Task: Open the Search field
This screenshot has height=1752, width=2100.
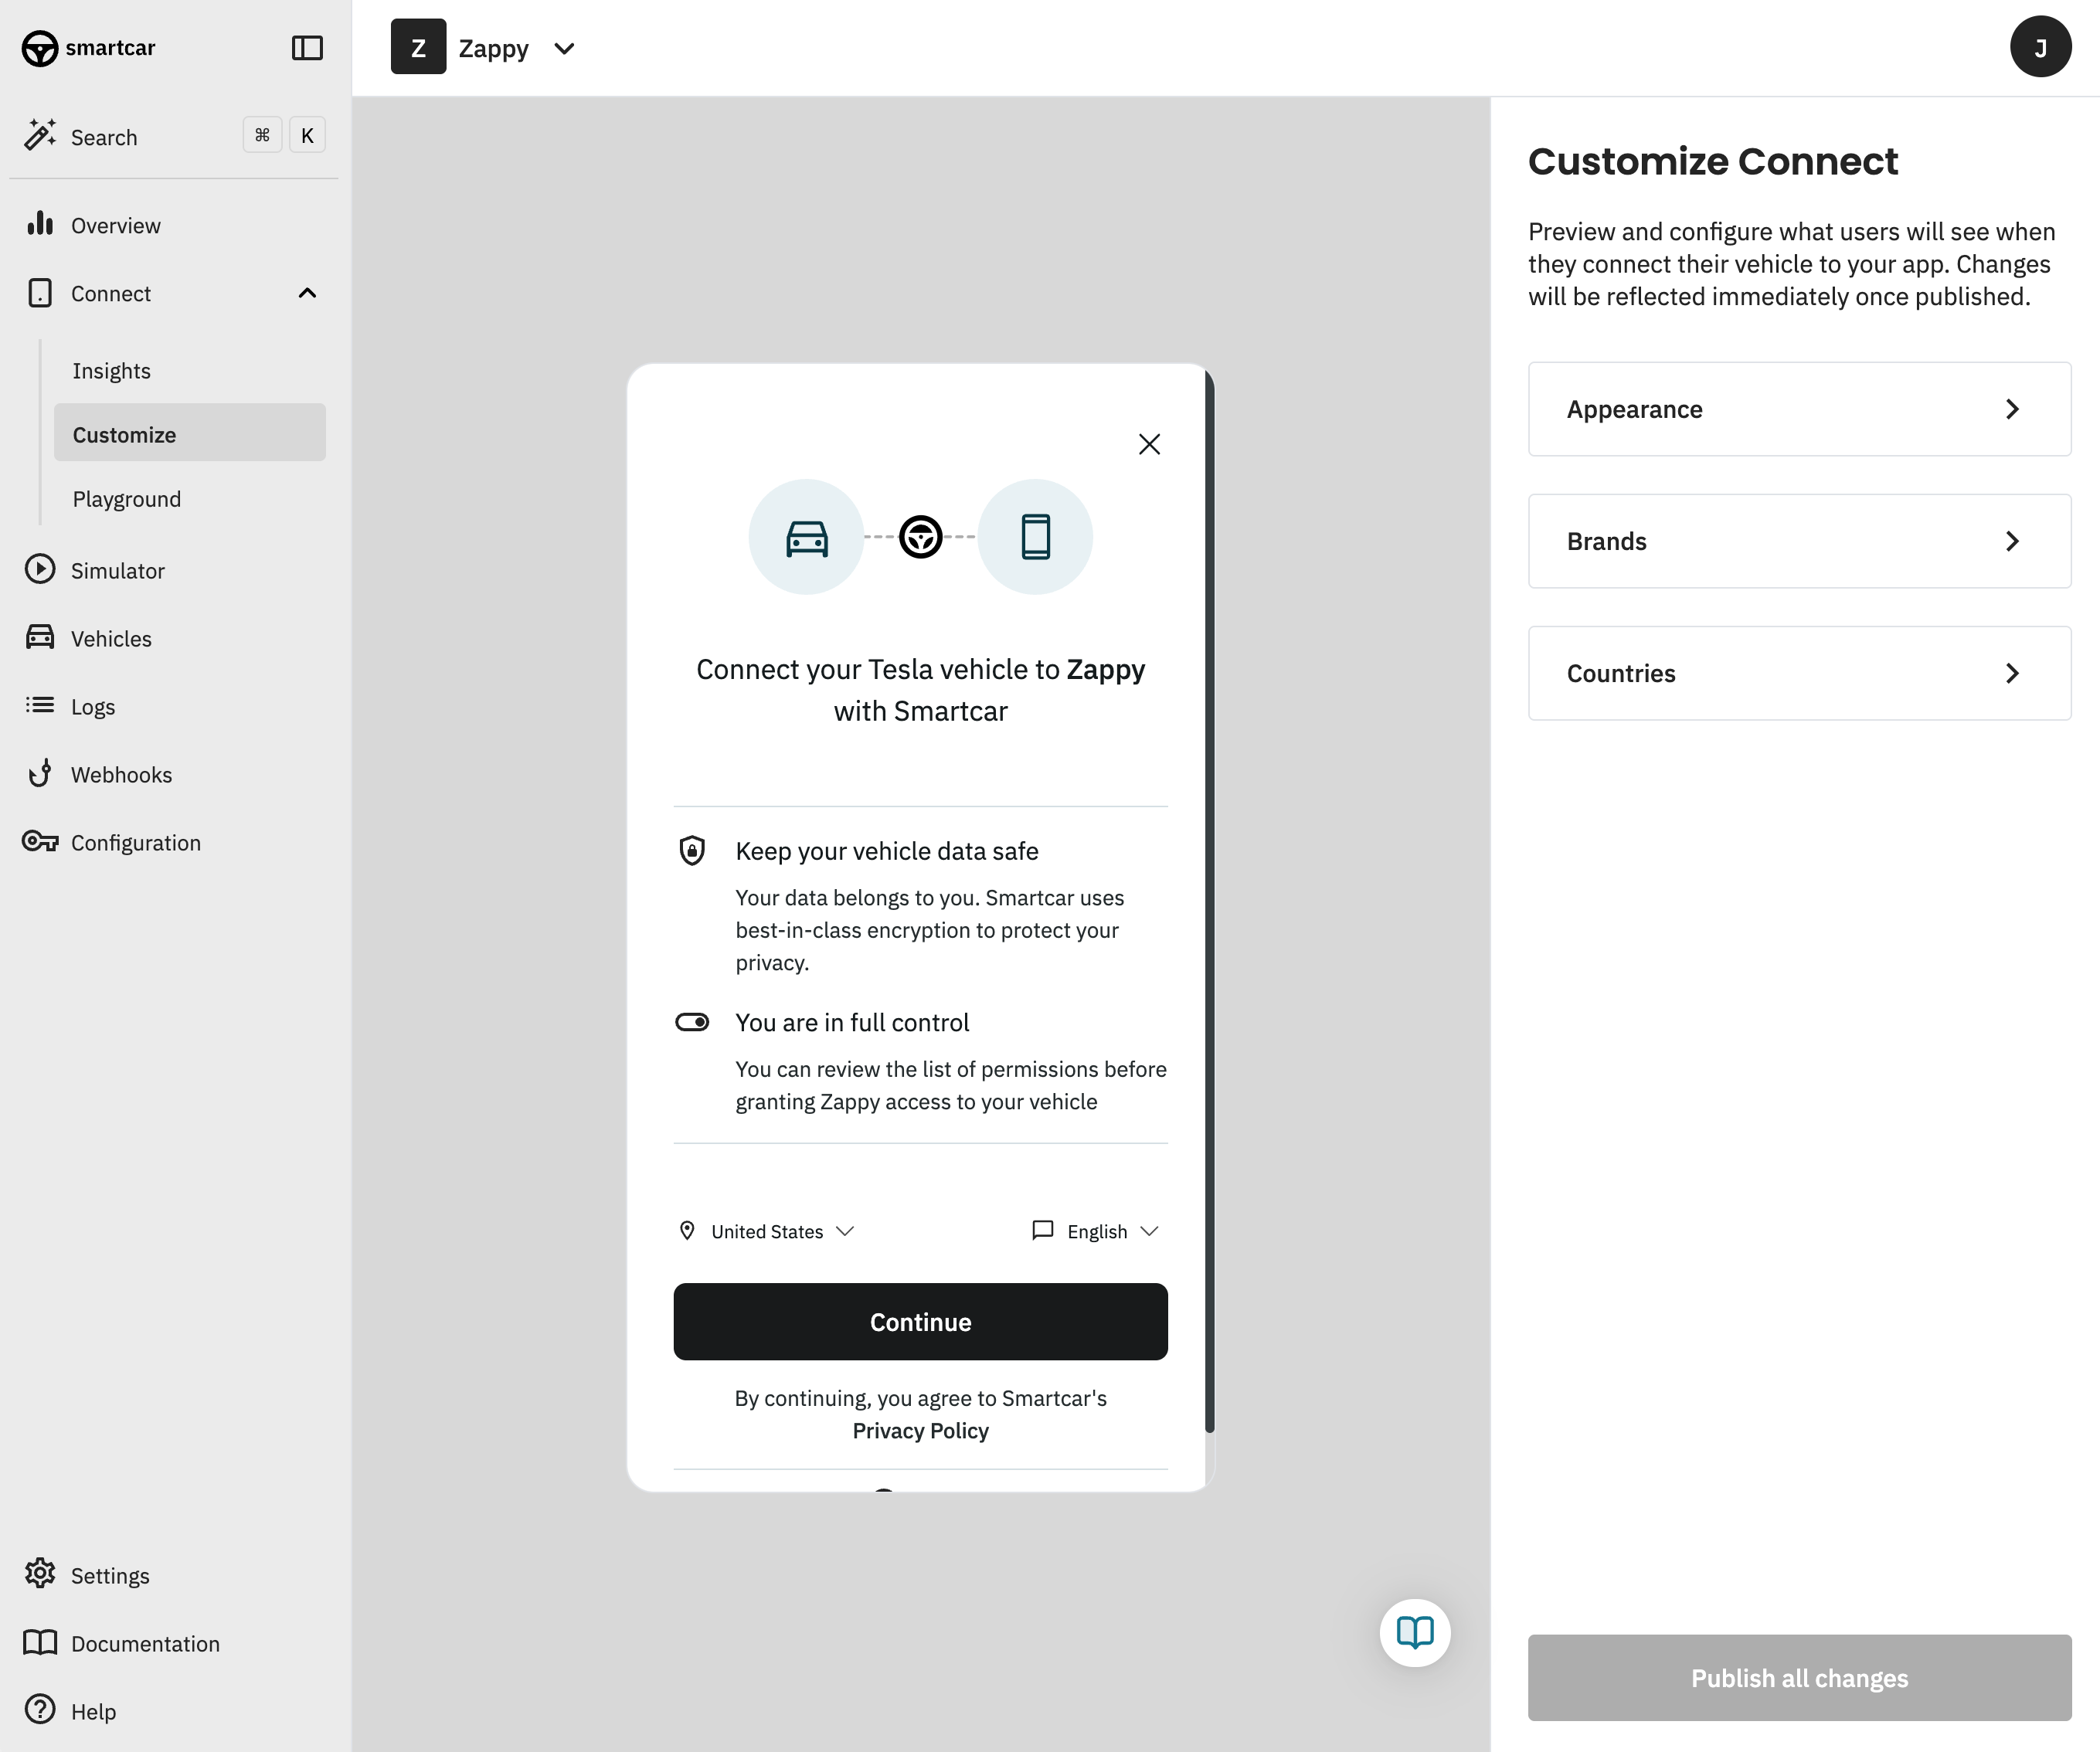Action: tap(174, 136)
